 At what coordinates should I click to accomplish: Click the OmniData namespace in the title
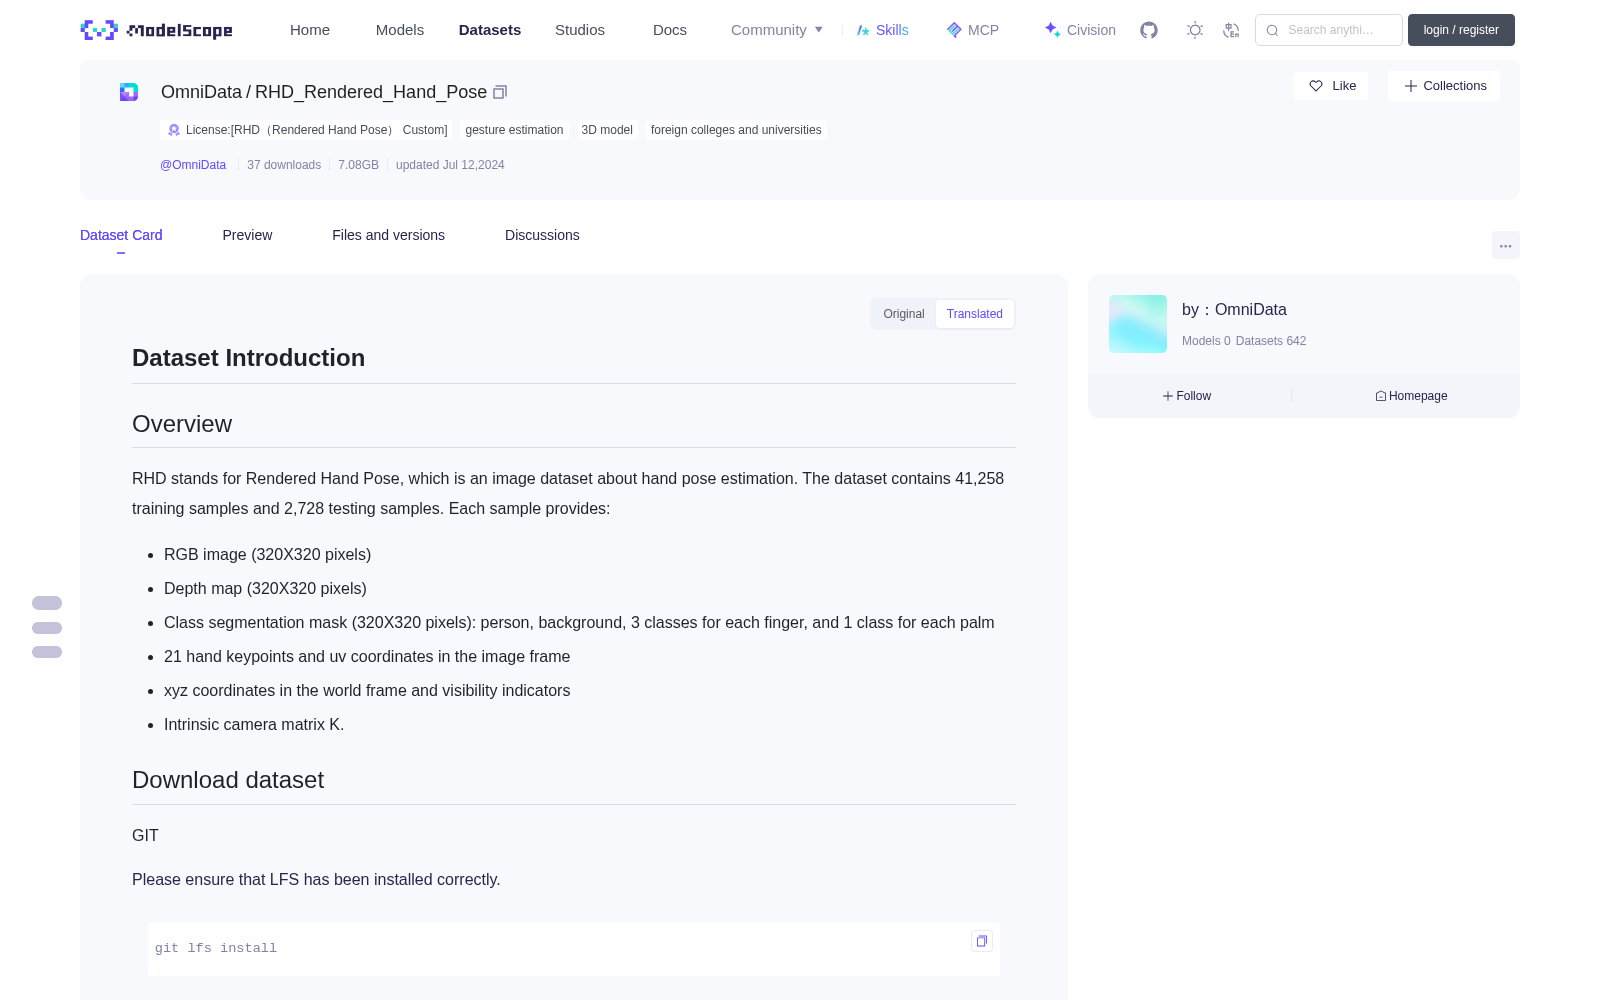coord(201,92)
